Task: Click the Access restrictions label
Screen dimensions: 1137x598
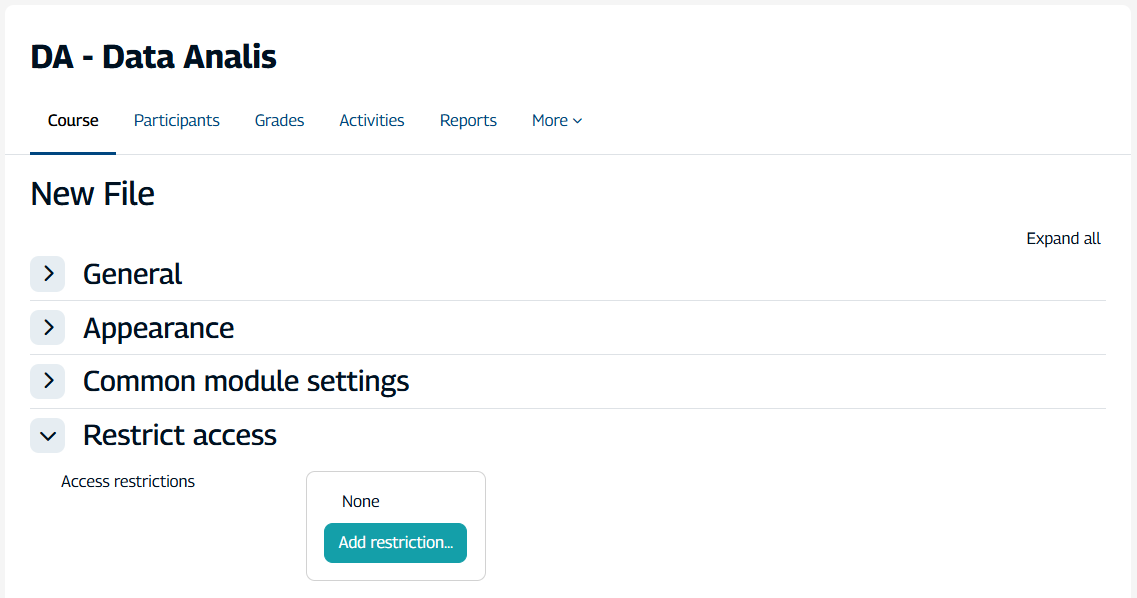Action: 128,481
